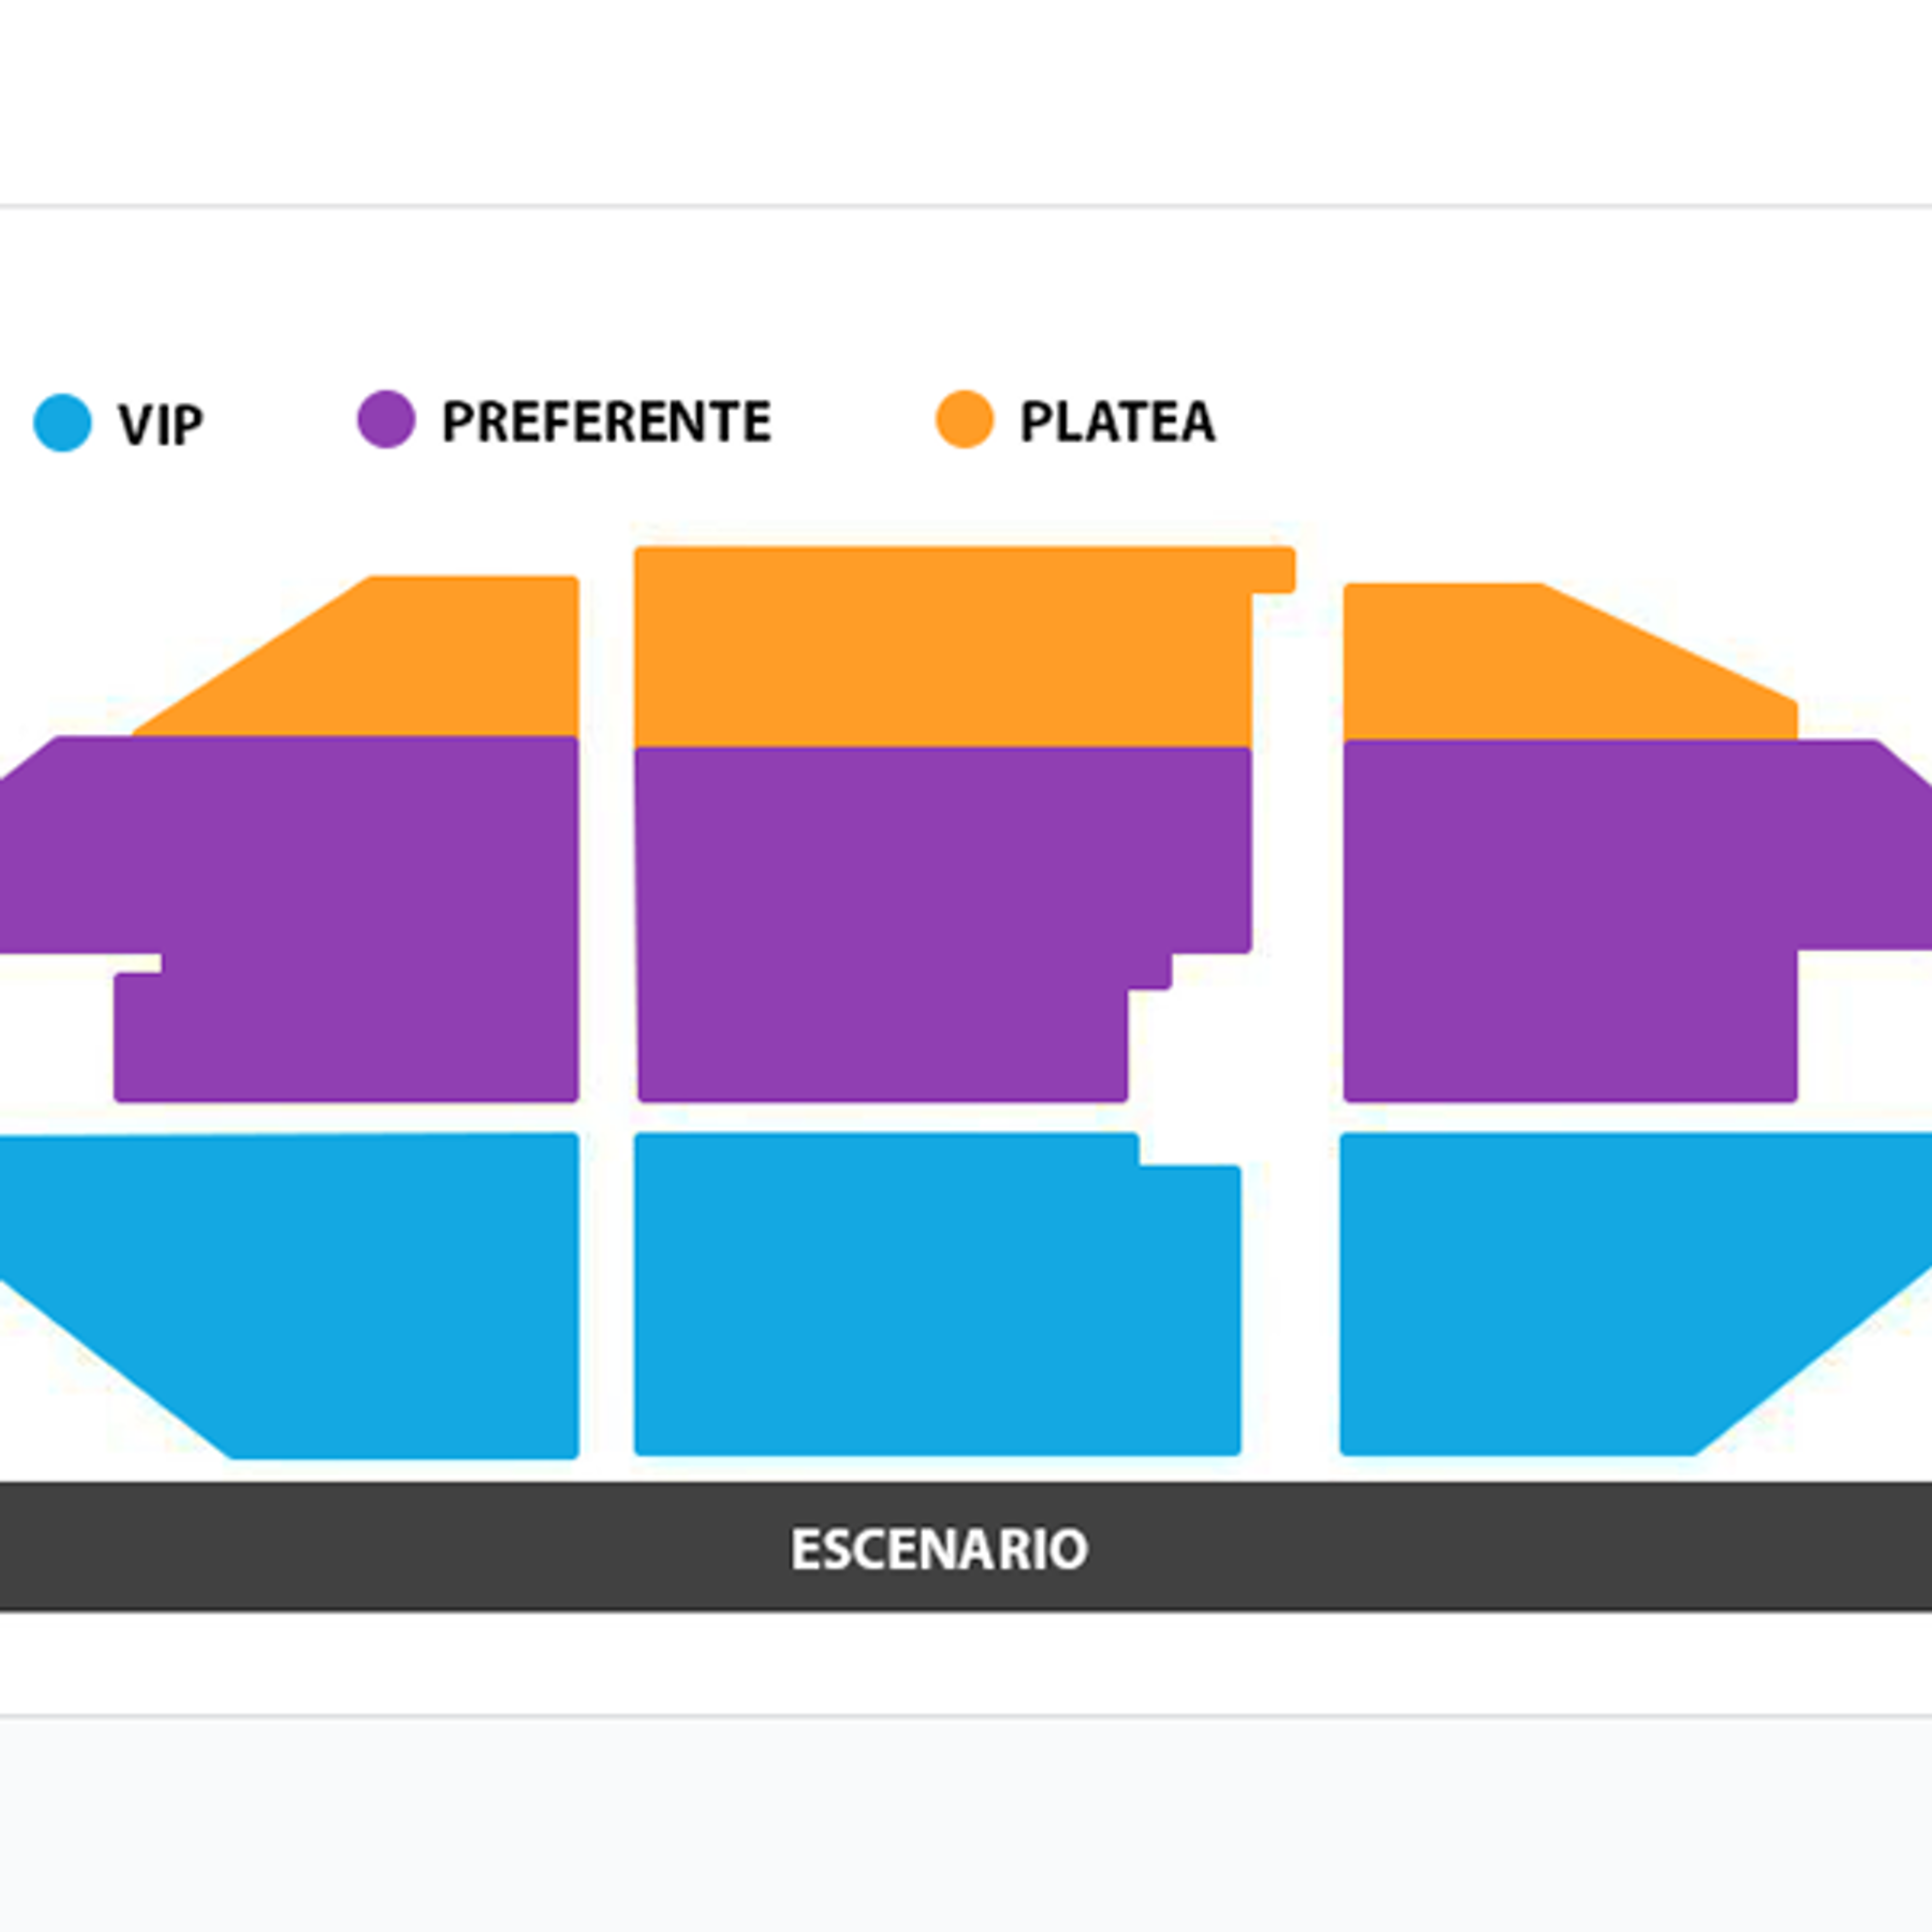Click the small tab on the center PLATEA top-right corner
The image size is (1932, 1932).
(x=1274, y=570)
